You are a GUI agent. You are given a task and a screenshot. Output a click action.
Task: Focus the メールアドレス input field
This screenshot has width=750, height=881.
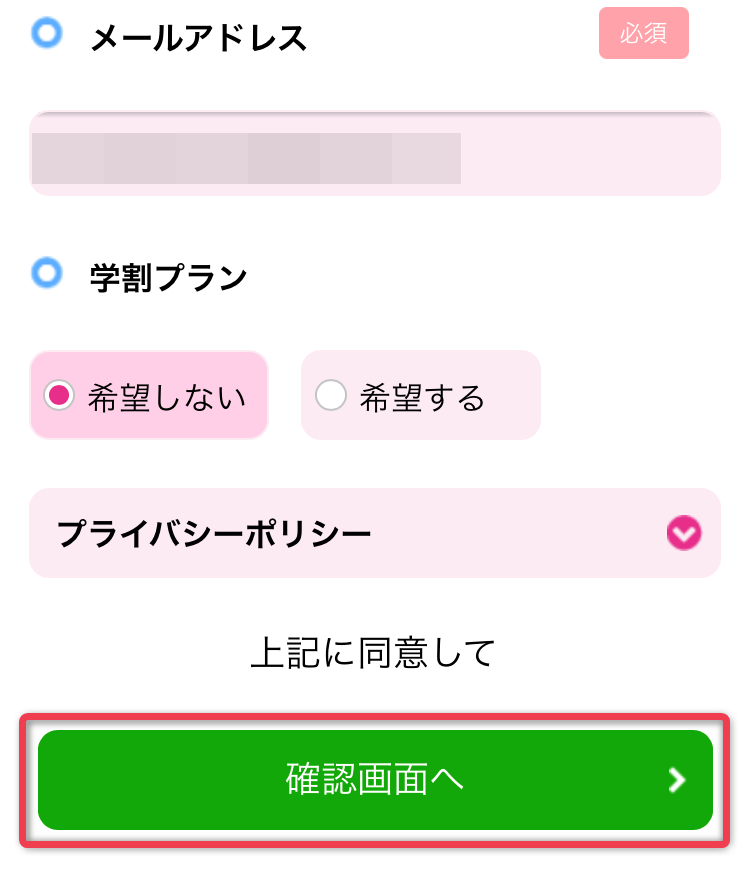[x=375, y=154]
